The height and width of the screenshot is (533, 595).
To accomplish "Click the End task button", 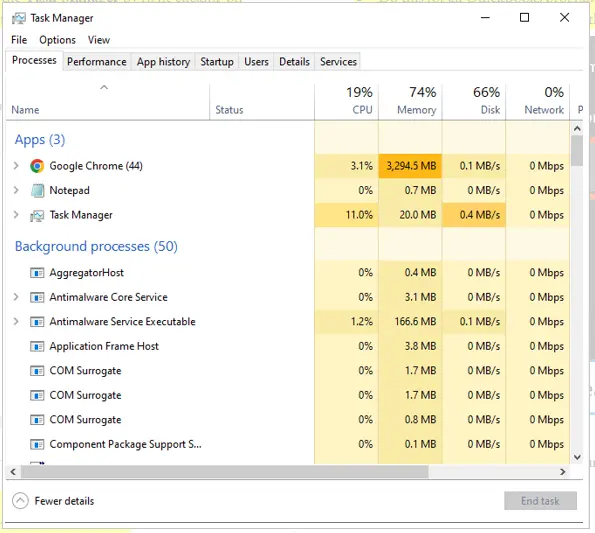I will 540,501.
